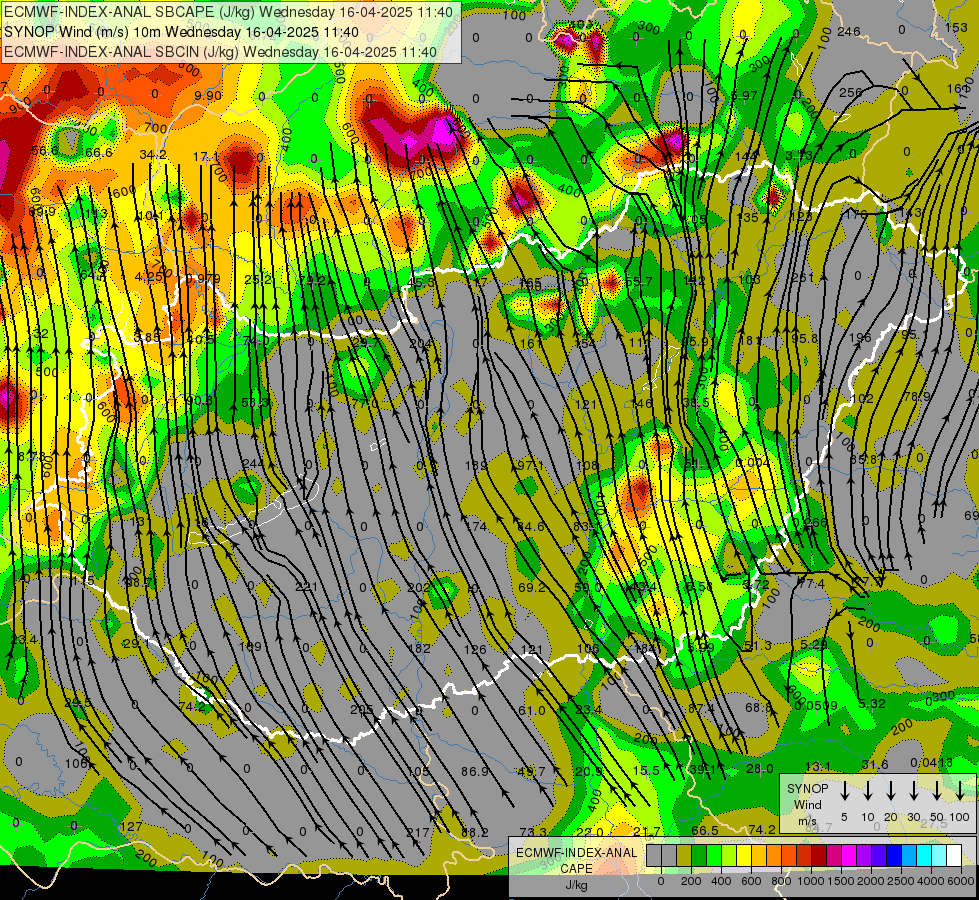Click the wind arrow above the 20 m/s label

[891, 791]
